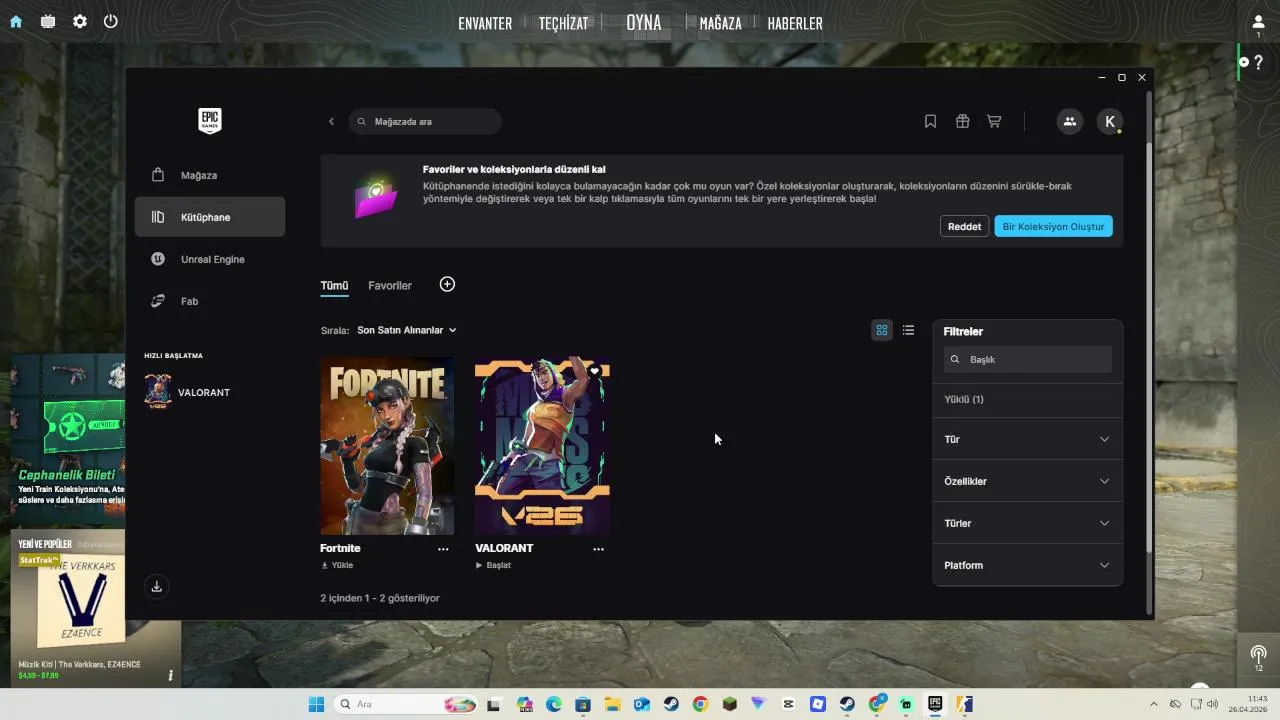Open File Explorer from taskbar

click(612, 704)
